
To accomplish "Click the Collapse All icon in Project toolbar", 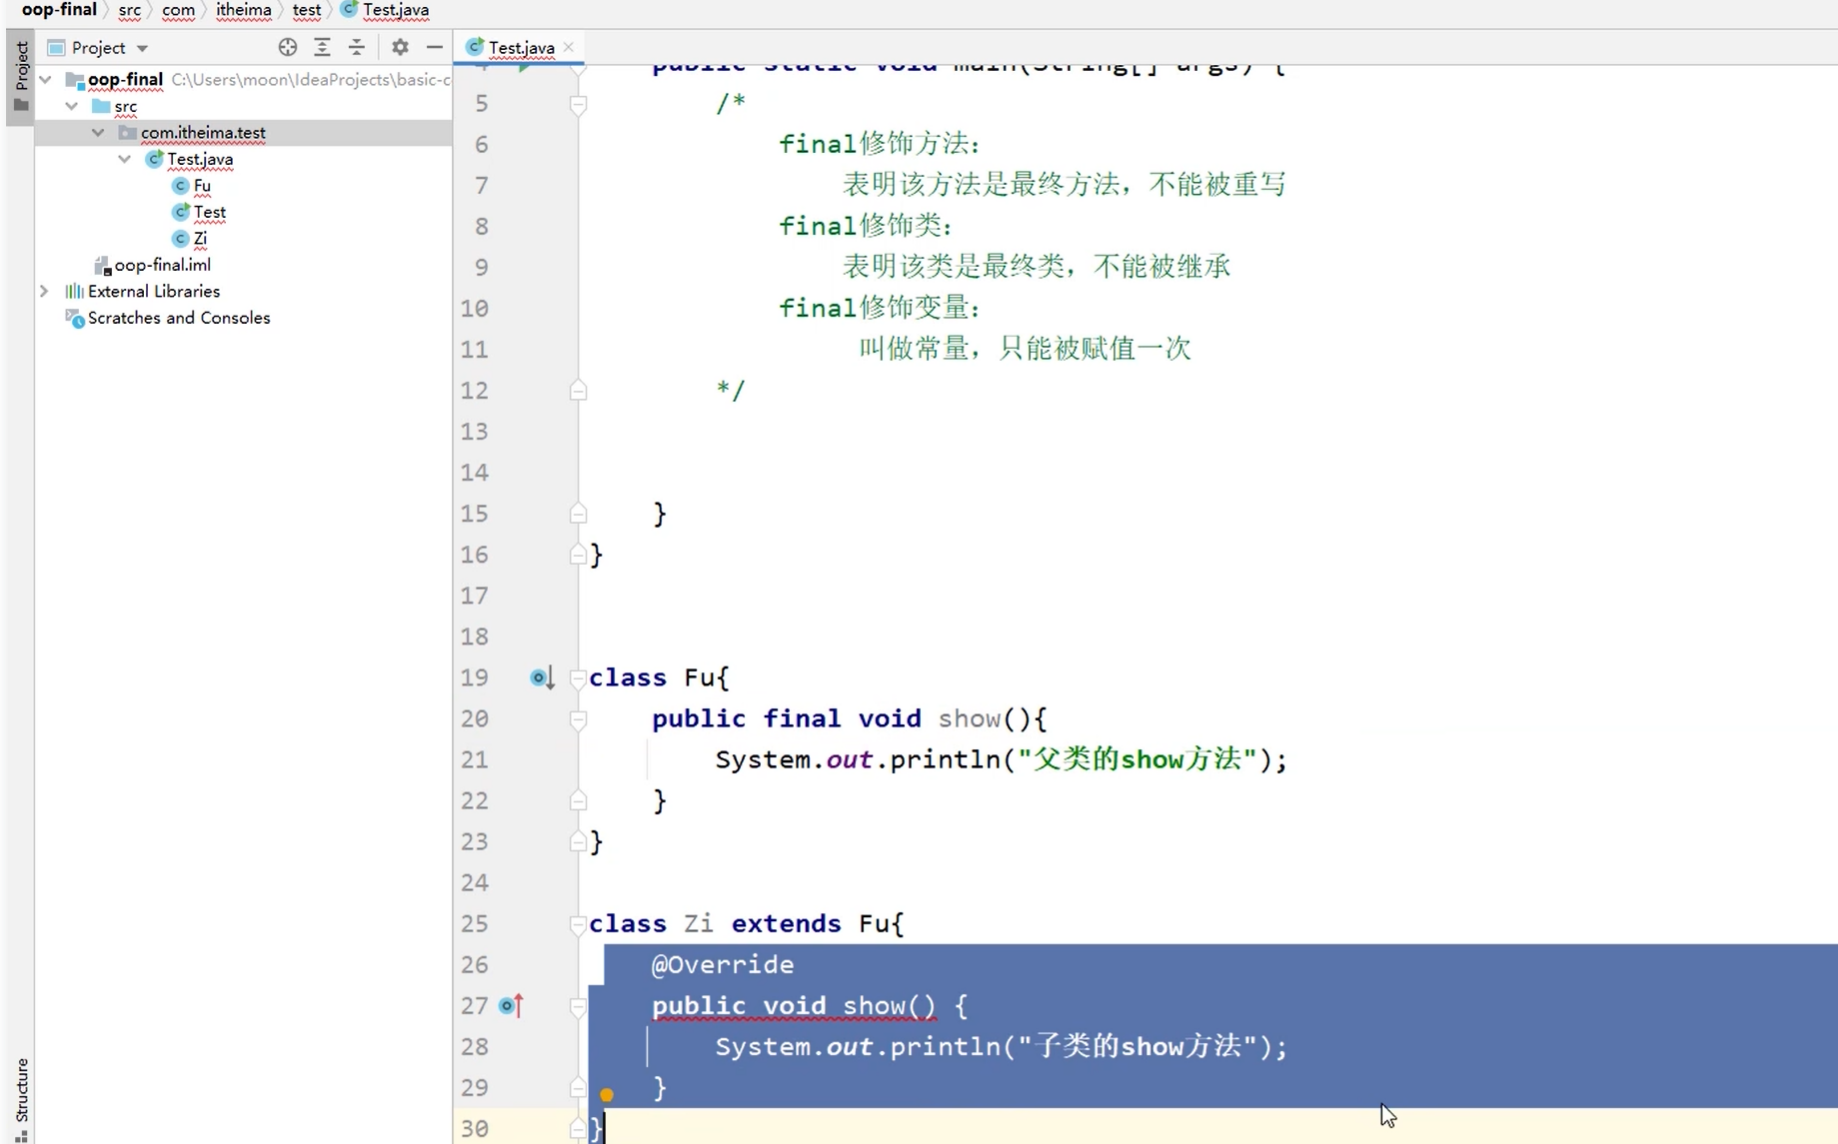I will tap(356, 47).
